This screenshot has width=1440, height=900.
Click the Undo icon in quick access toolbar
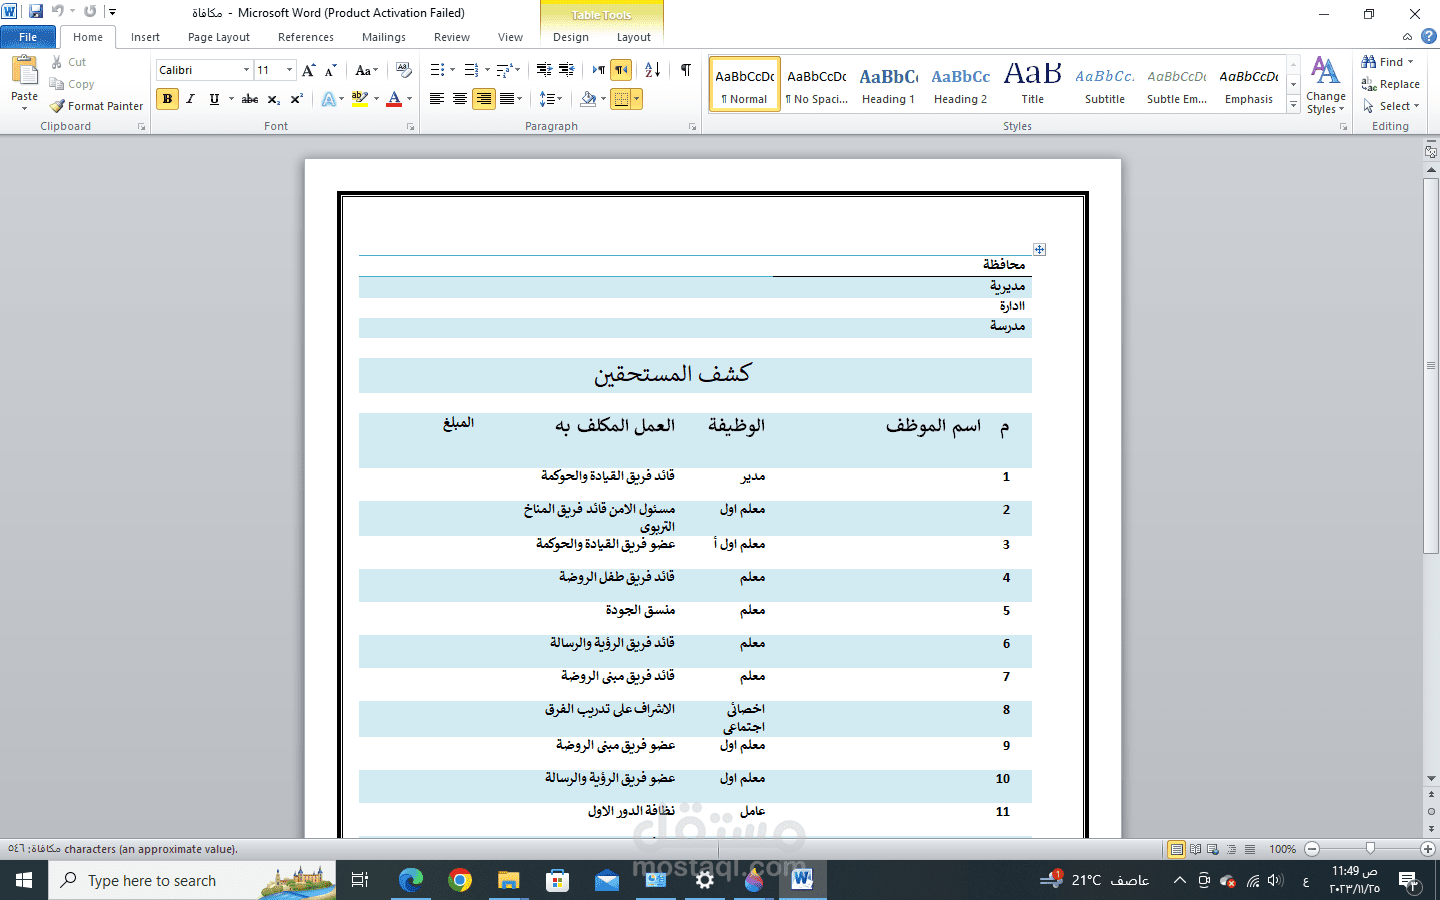point(57,12)
